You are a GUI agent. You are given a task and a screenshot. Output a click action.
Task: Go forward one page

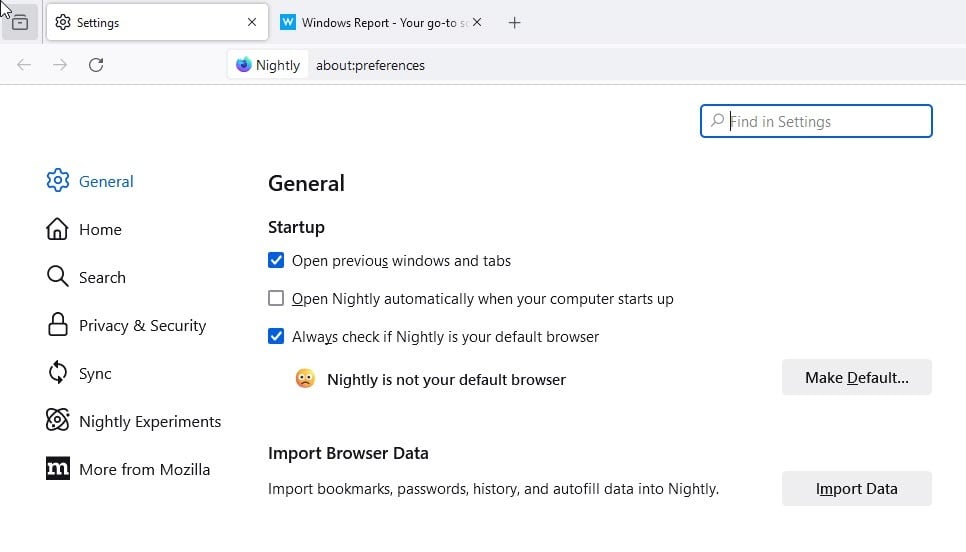point(60,65)
